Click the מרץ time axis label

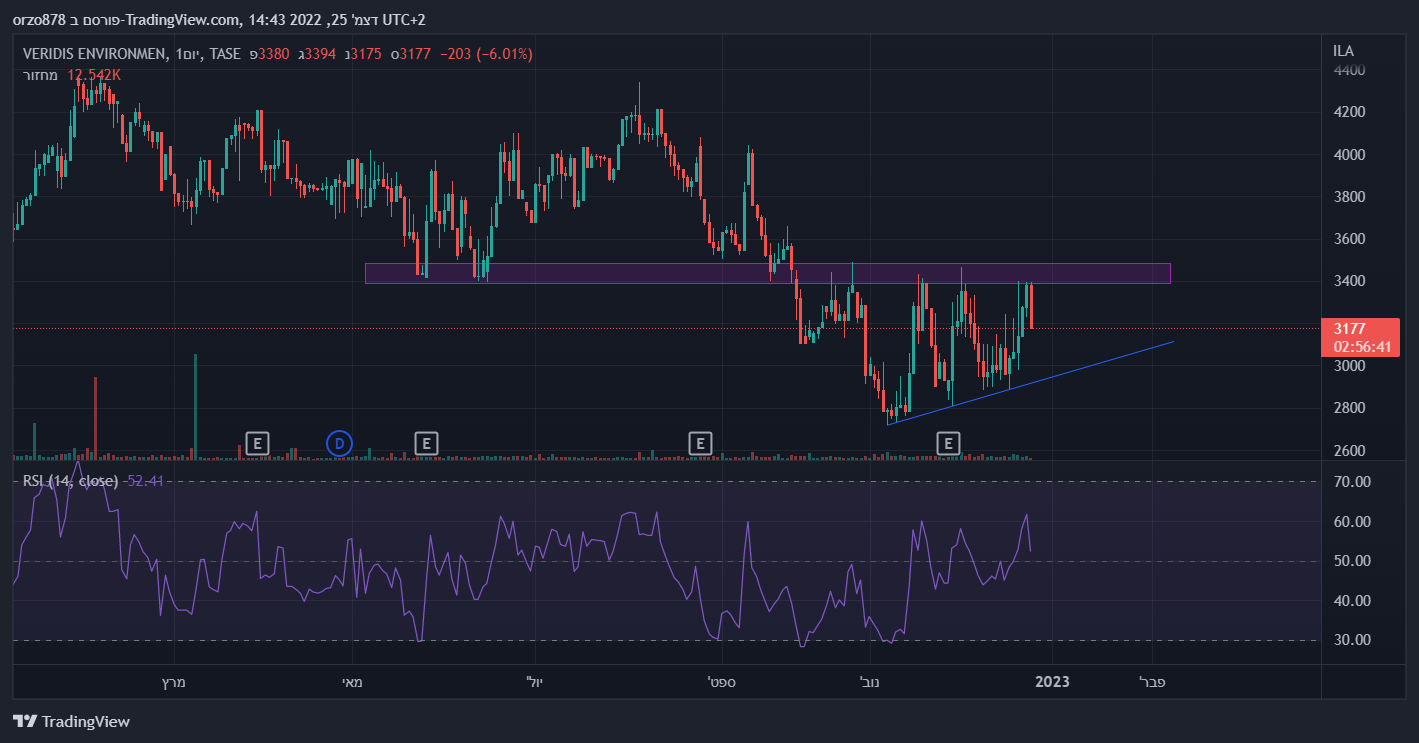point(174,682)
